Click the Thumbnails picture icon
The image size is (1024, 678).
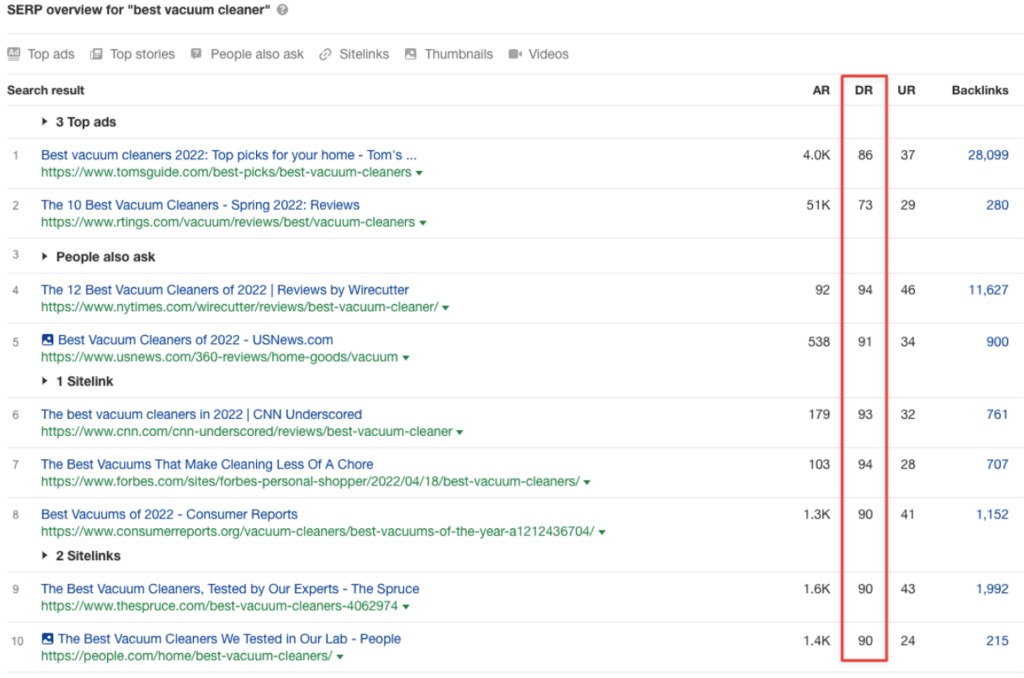pyautogui.click(x=410, y=54)
